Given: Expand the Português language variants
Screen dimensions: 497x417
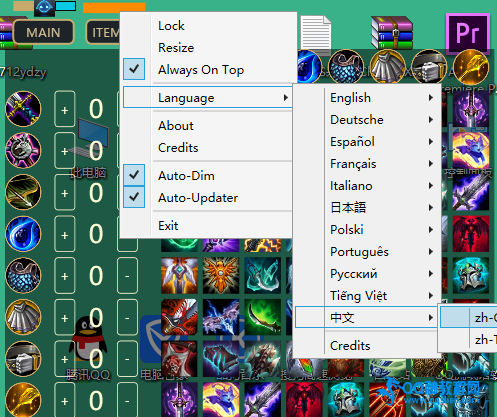Looking at the screenshot, I should coord(367,252).
